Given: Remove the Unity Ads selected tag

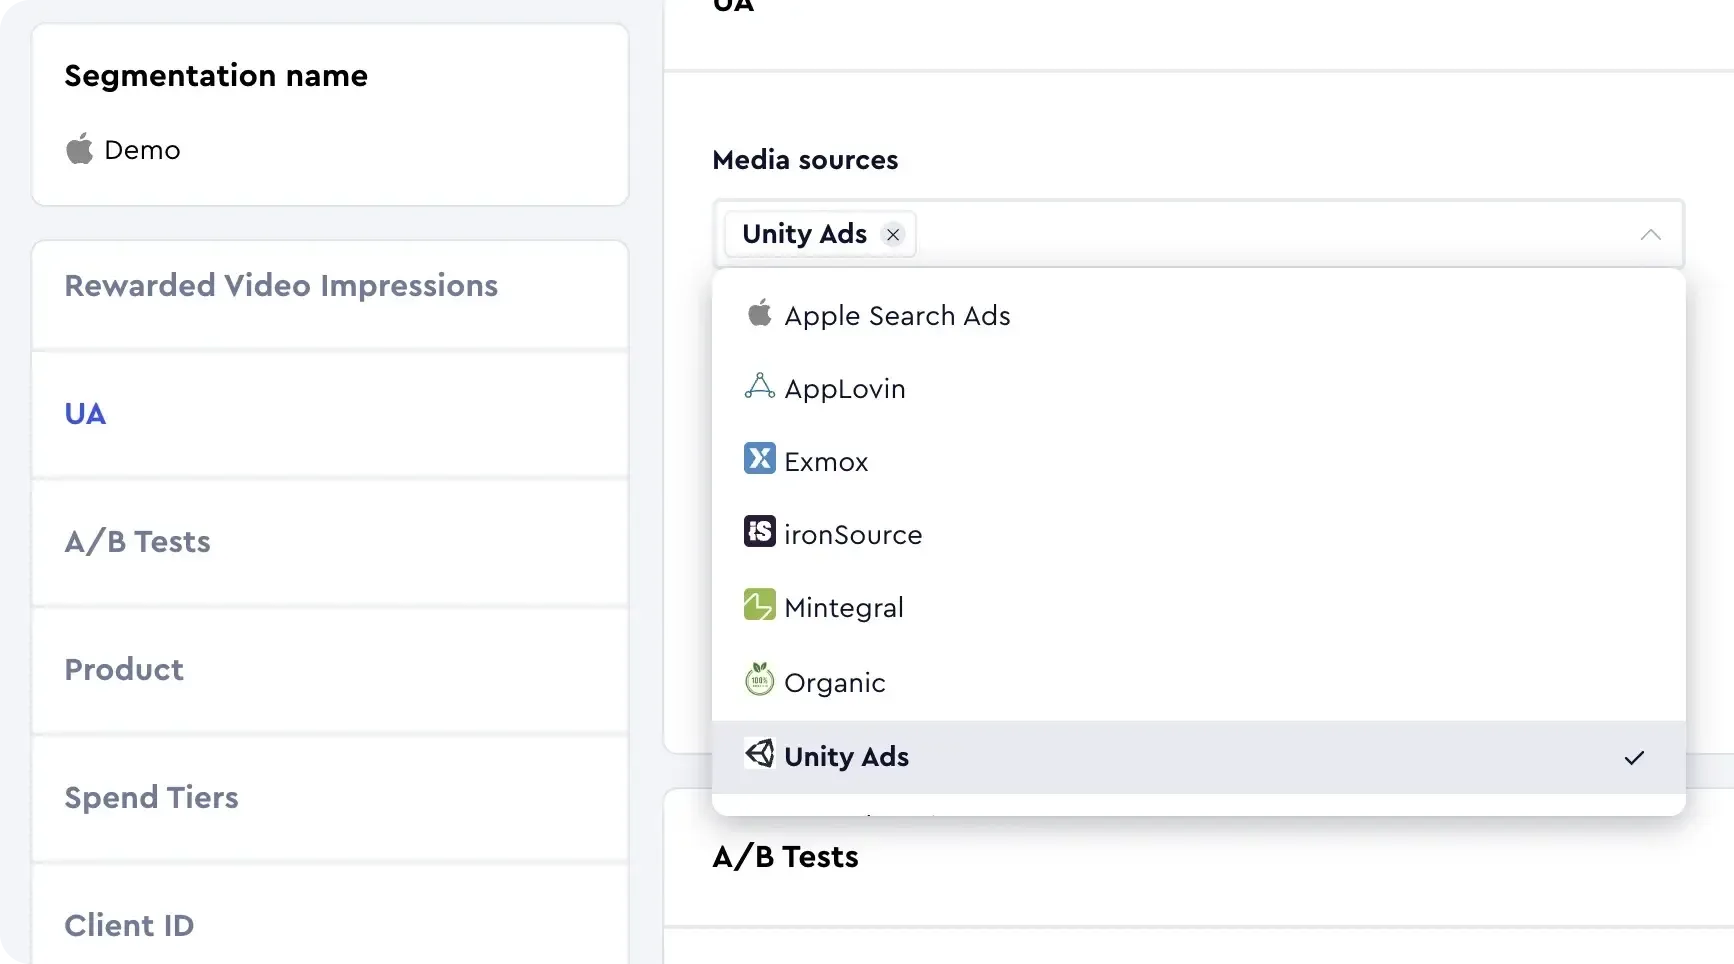Looking at the screenshot, I should point(893,235).
